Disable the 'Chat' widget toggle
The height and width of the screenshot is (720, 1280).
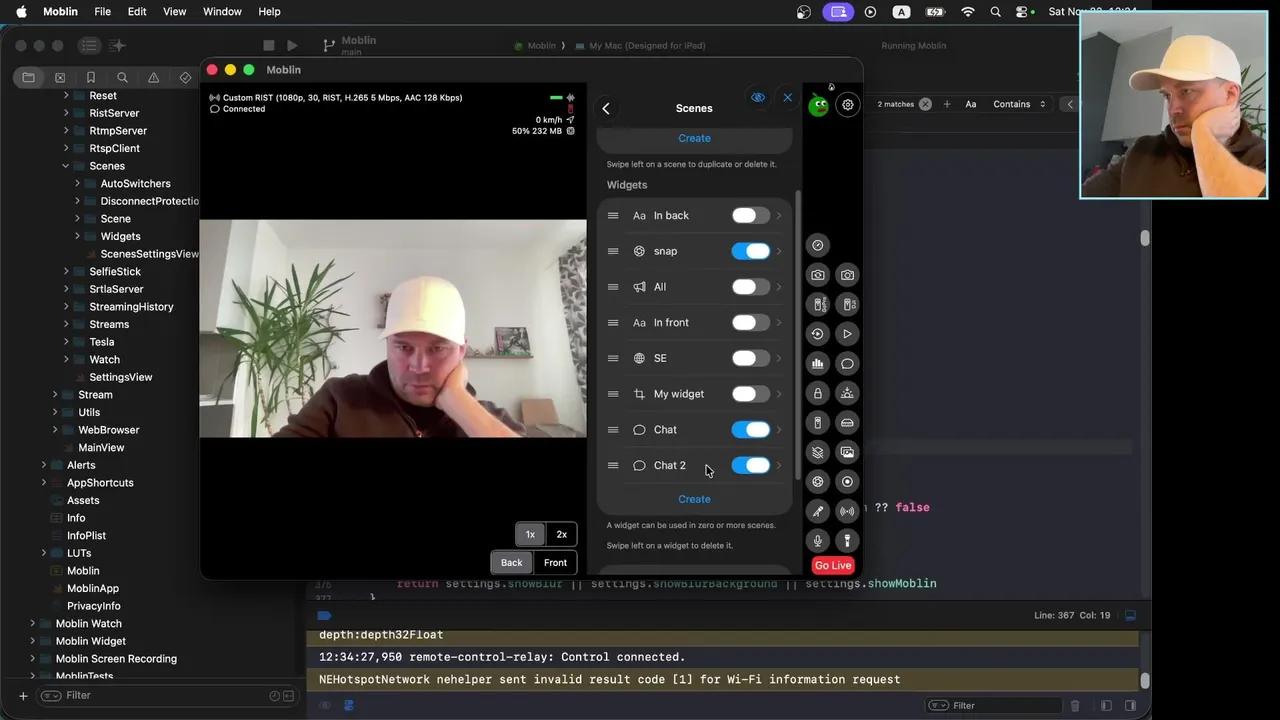[750, 430]
